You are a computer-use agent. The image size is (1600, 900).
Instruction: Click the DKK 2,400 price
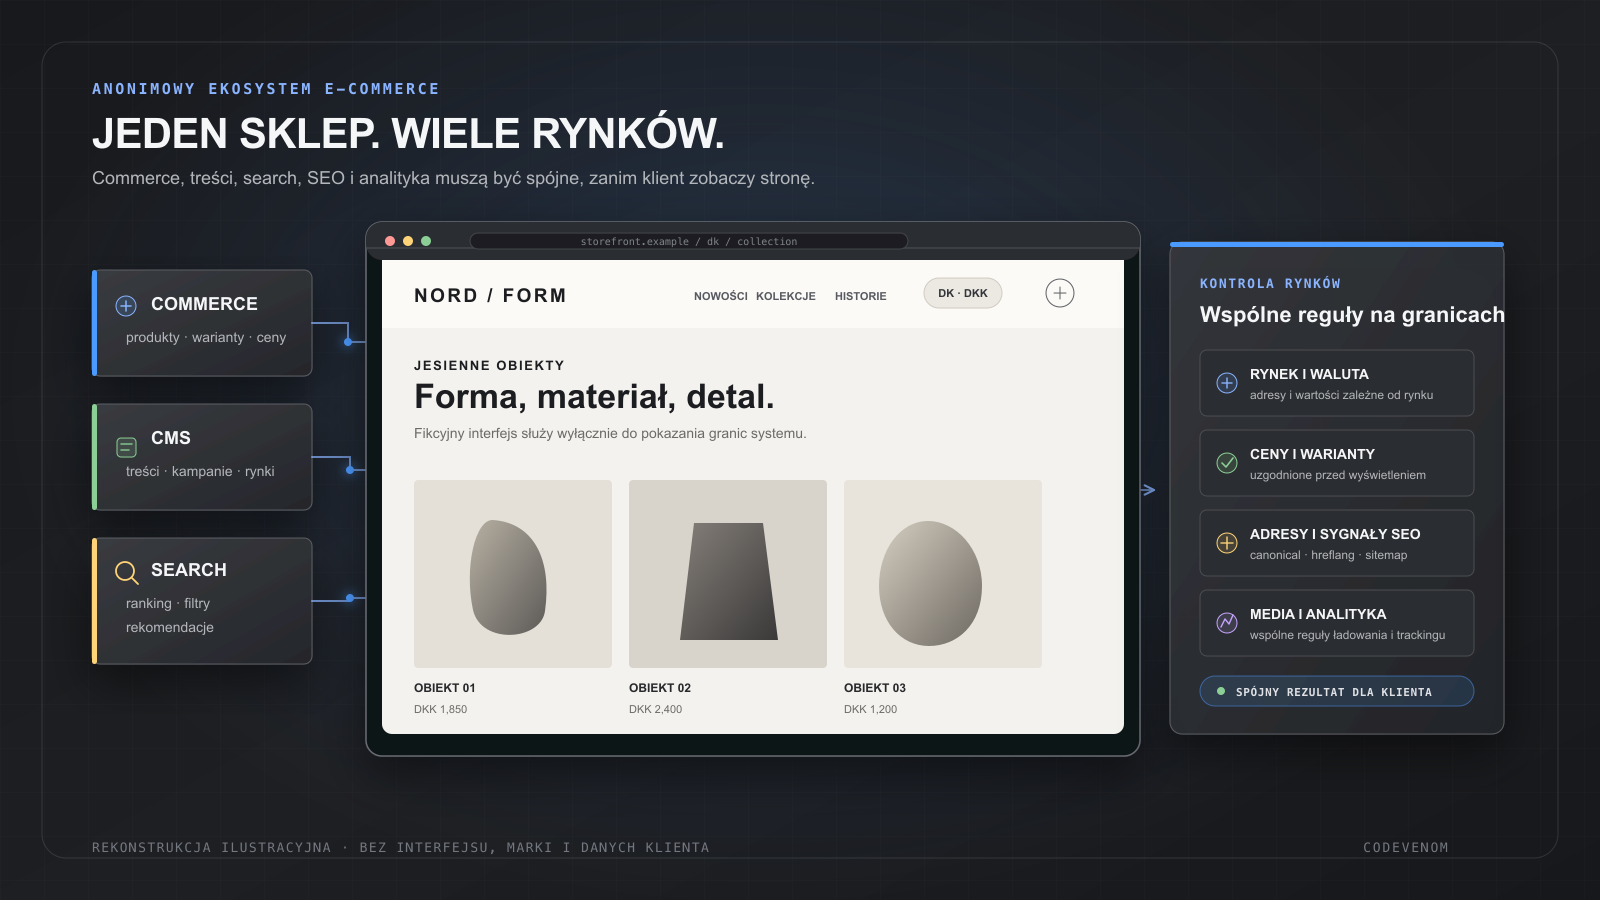pos(656,709)
